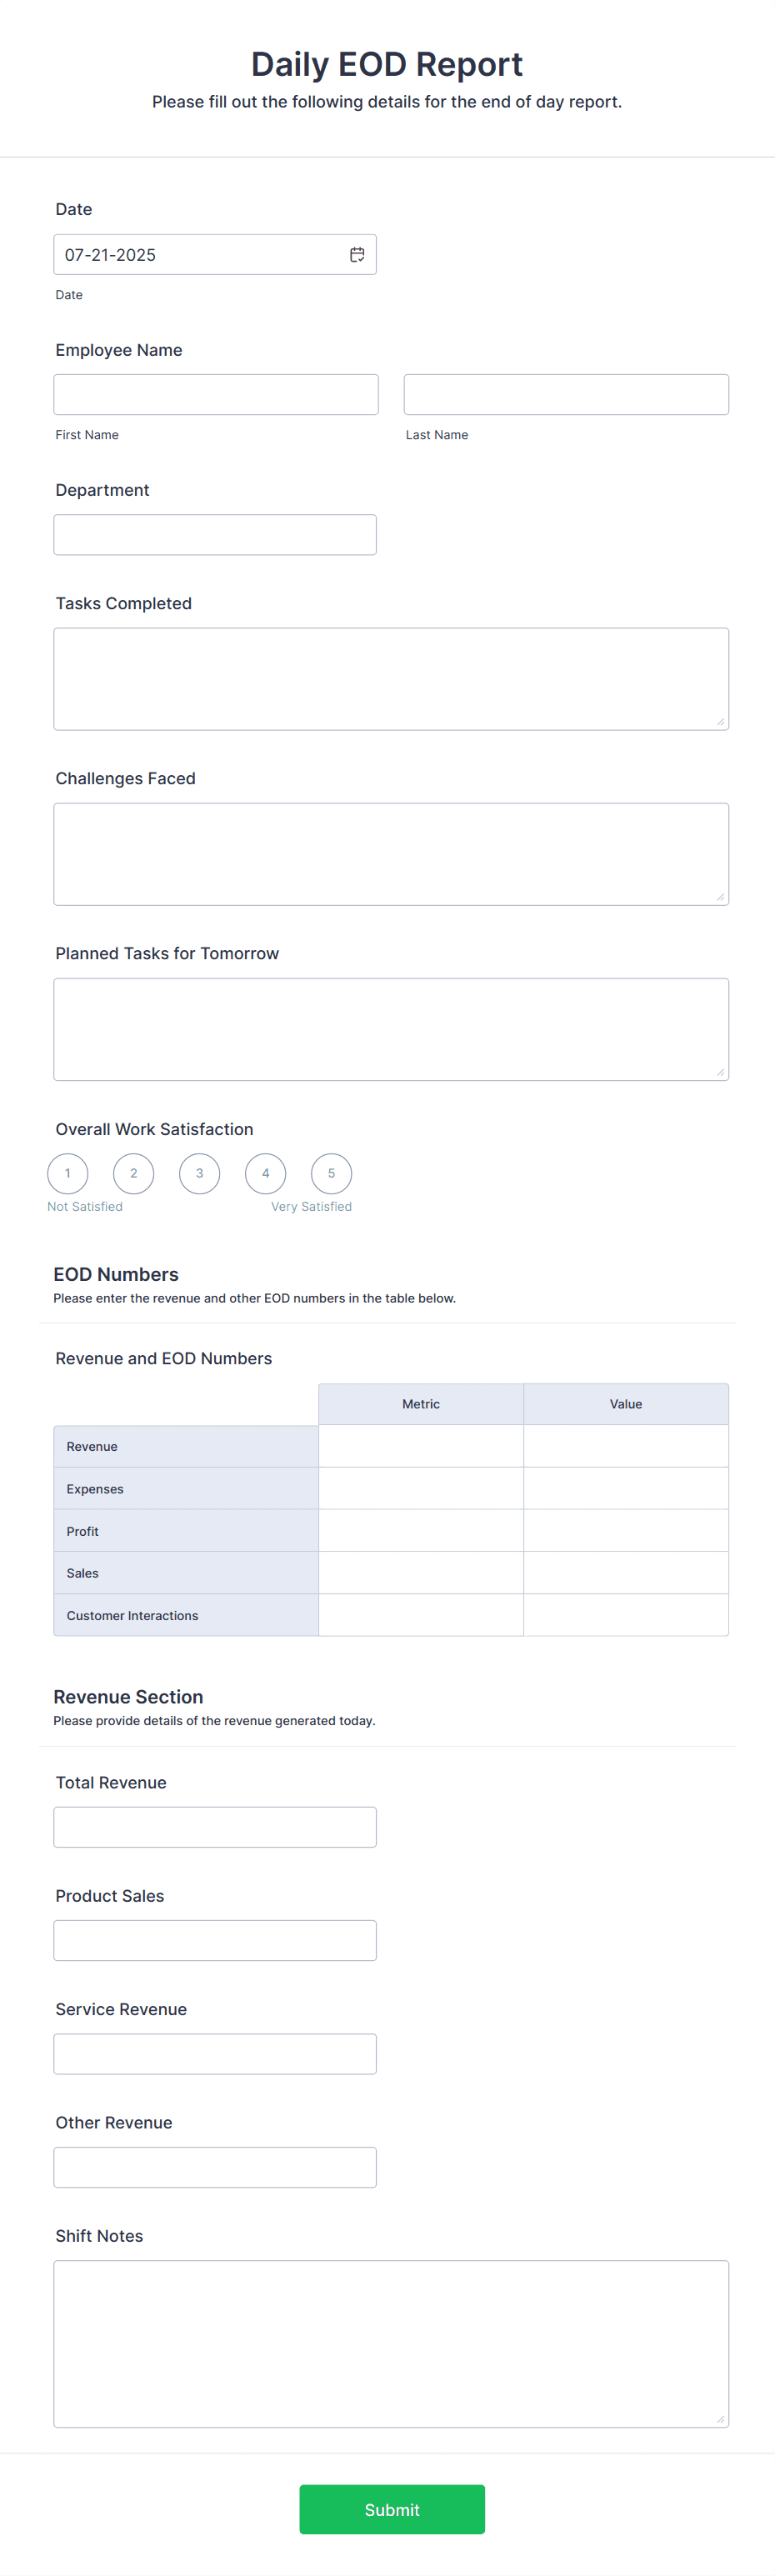Open the date picker calendar icon
The height and width of the screenshot is (2576, 775).
click(x=357, y=255)
